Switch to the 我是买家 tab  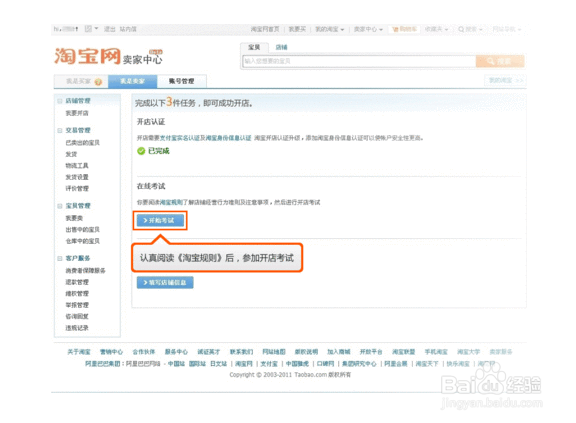(81, 82)
